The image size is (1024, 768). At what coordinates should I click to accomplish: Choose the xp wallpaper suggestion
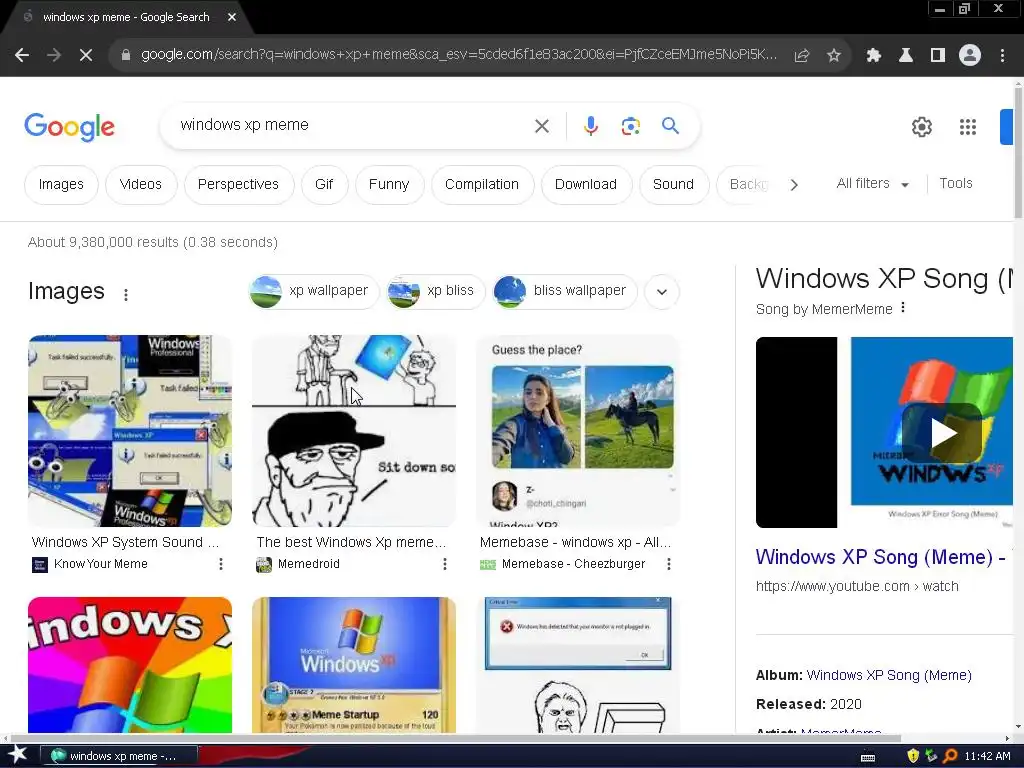[313, 291]
